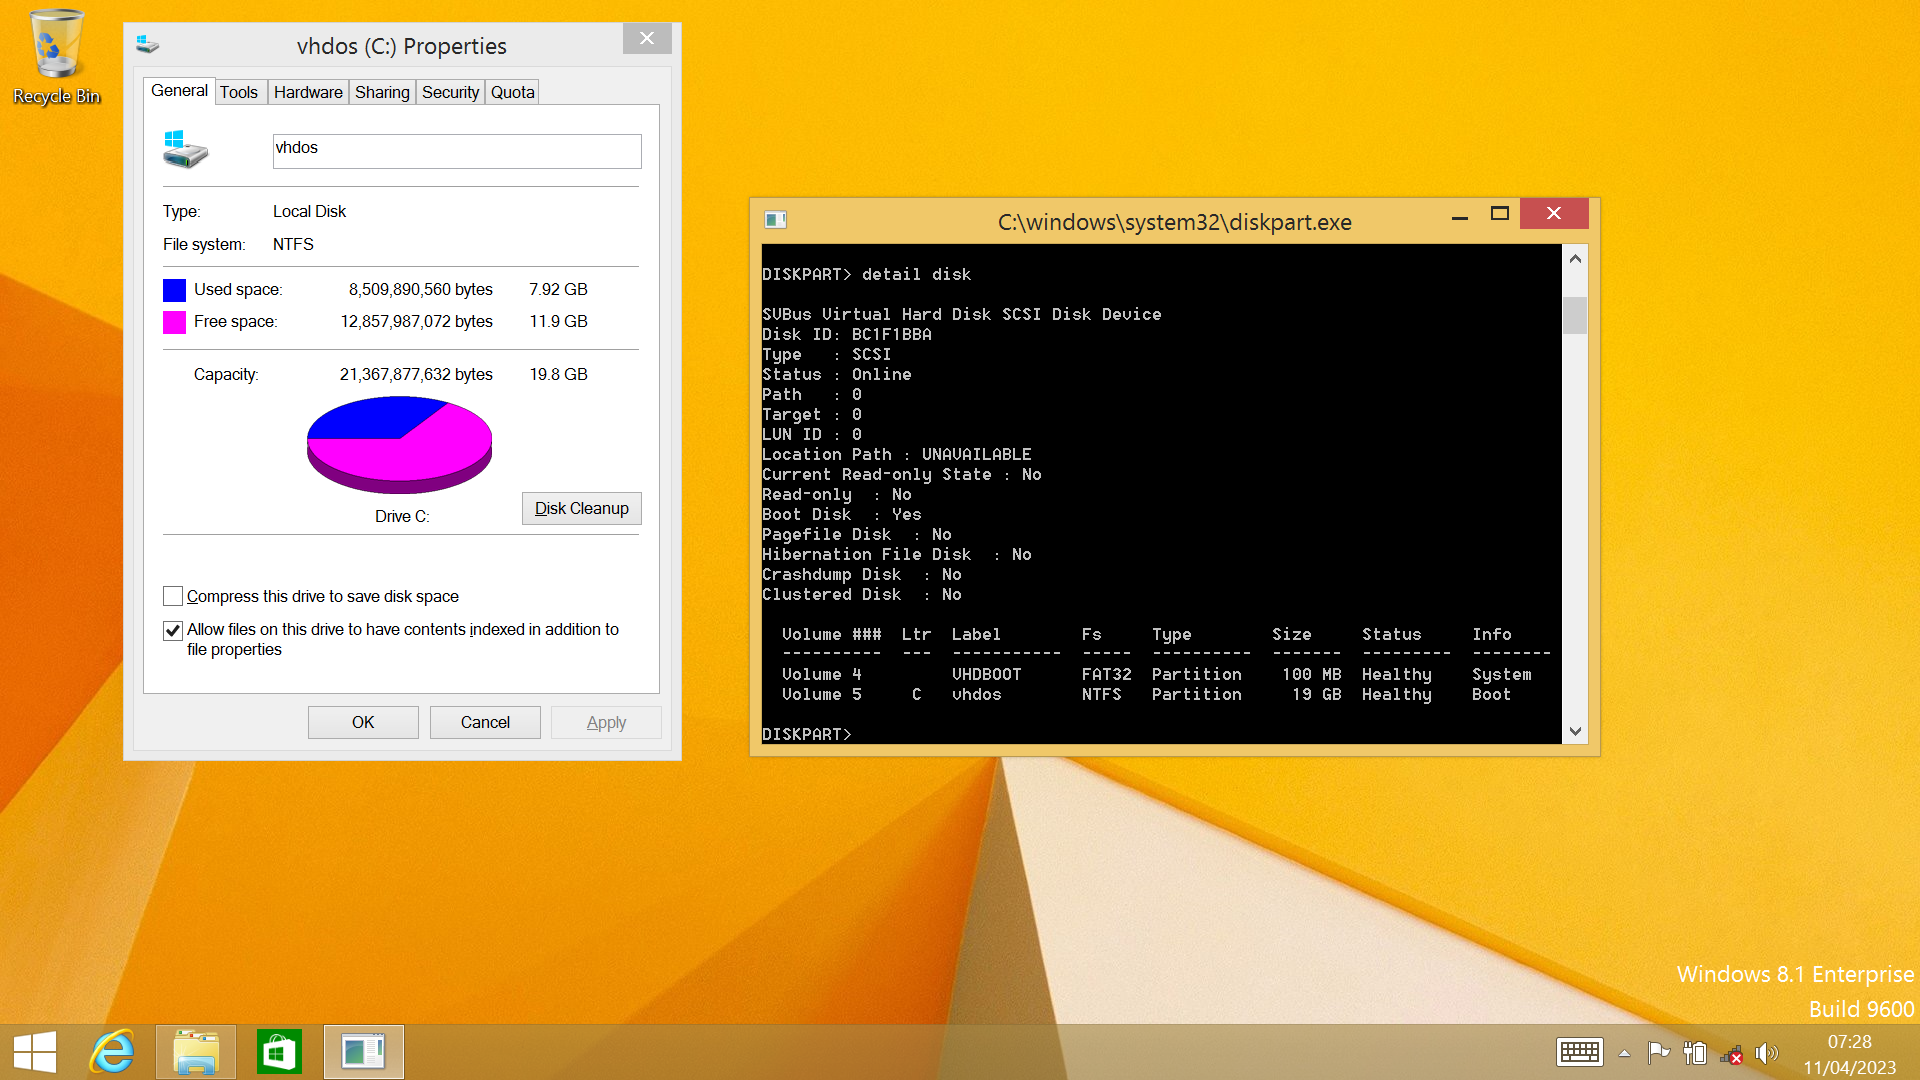Viewport: 1920px width, 1080px height.
Task: Maximize the diskpart window
Action: (1500, 214)
